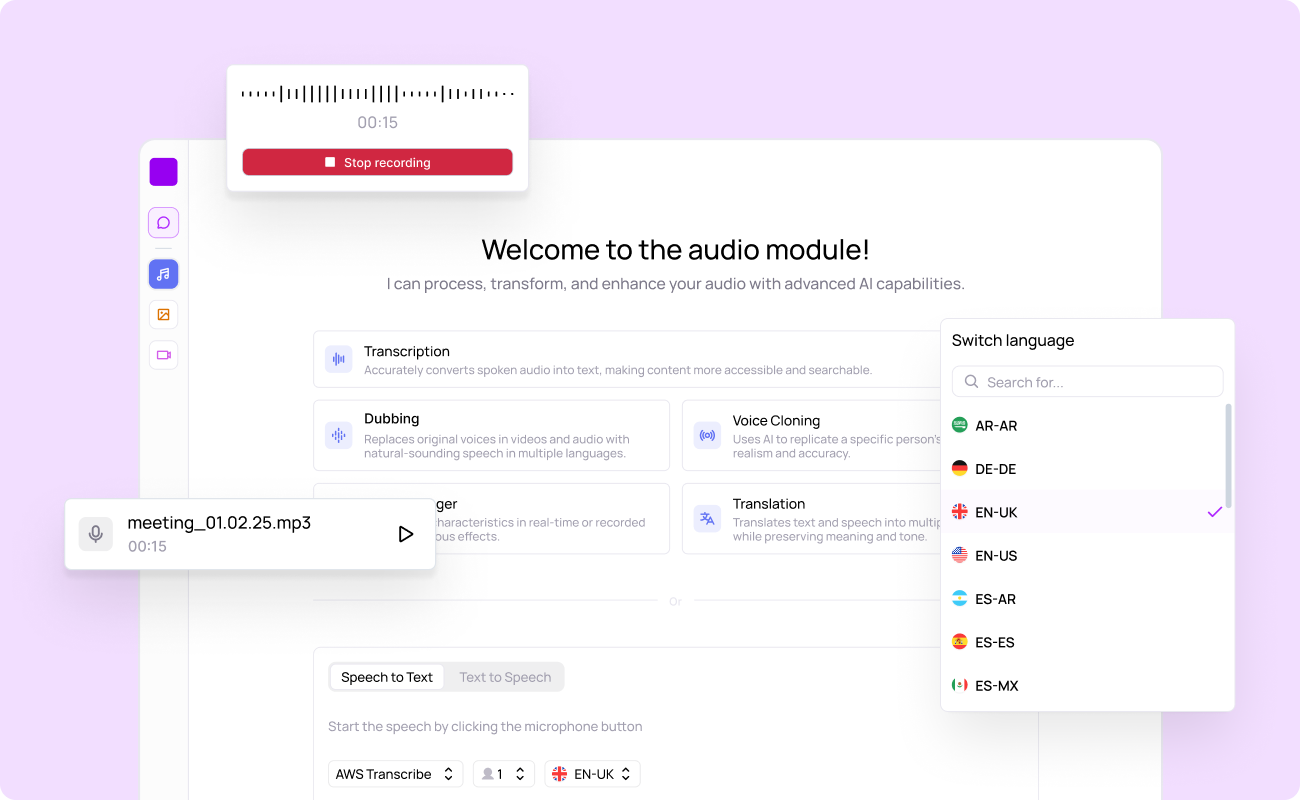Click the EN-US flag icon

click(x=960, y=555)
